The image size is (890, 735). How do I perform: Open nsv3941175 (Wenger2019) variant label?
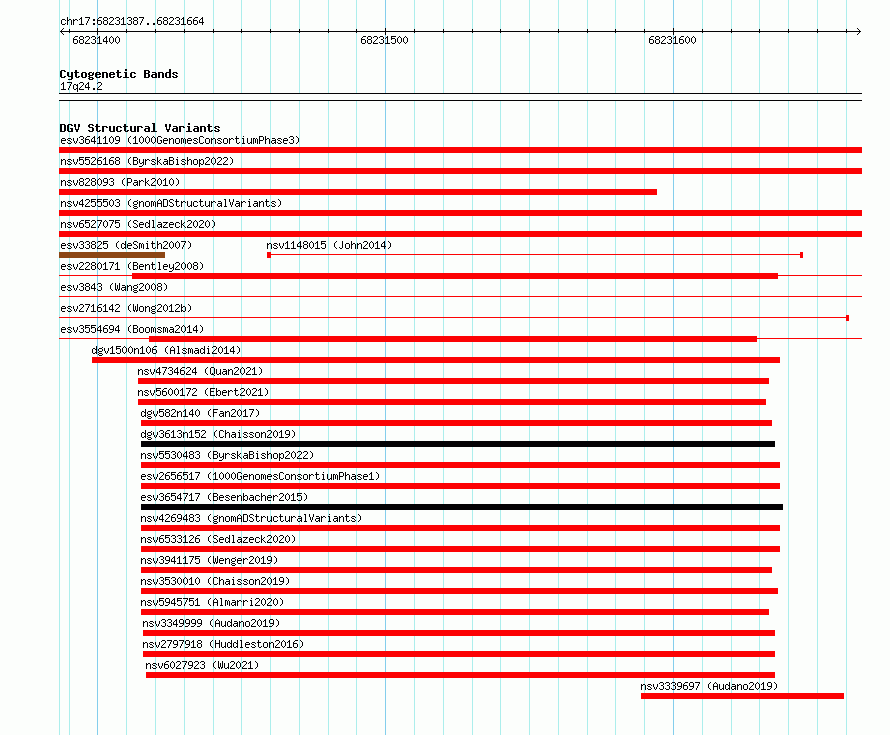coord(209,560)
